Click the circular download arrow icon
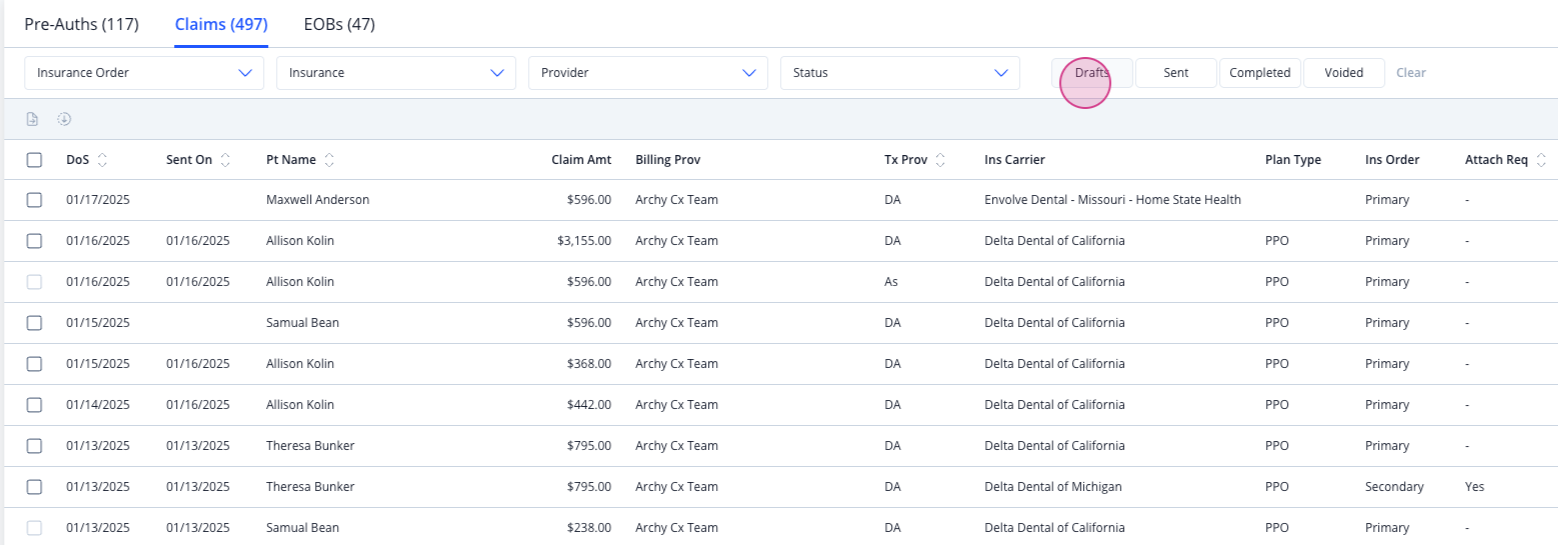The height and width of the screenshot is (545, 1558). [x=64, y=119]
